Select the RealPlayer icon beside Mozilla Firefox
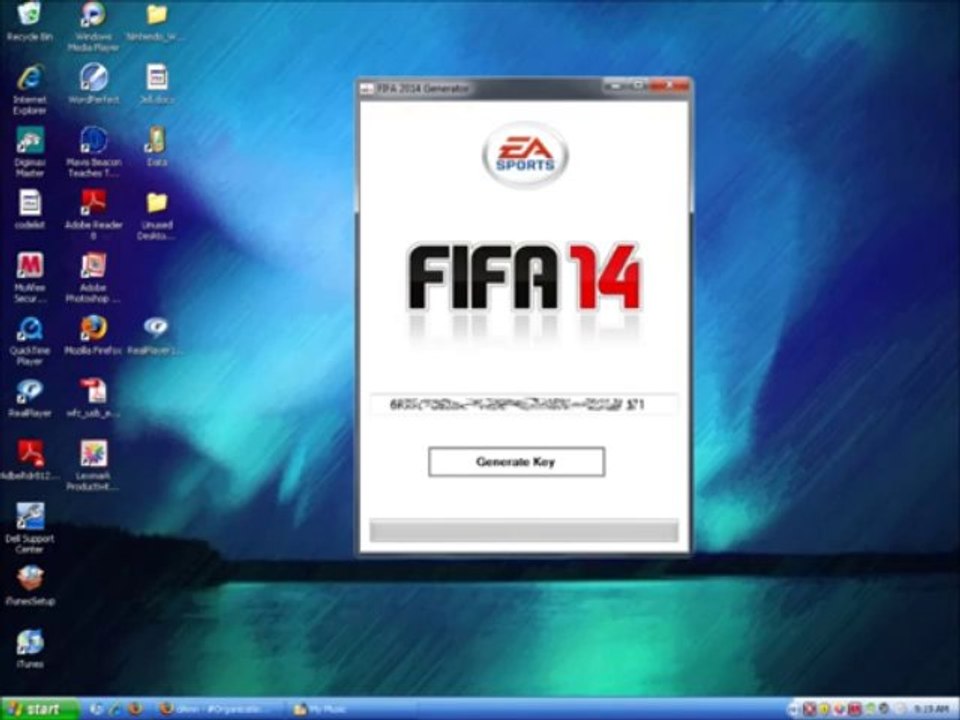 pyautogui.click(x=156, y=335)
